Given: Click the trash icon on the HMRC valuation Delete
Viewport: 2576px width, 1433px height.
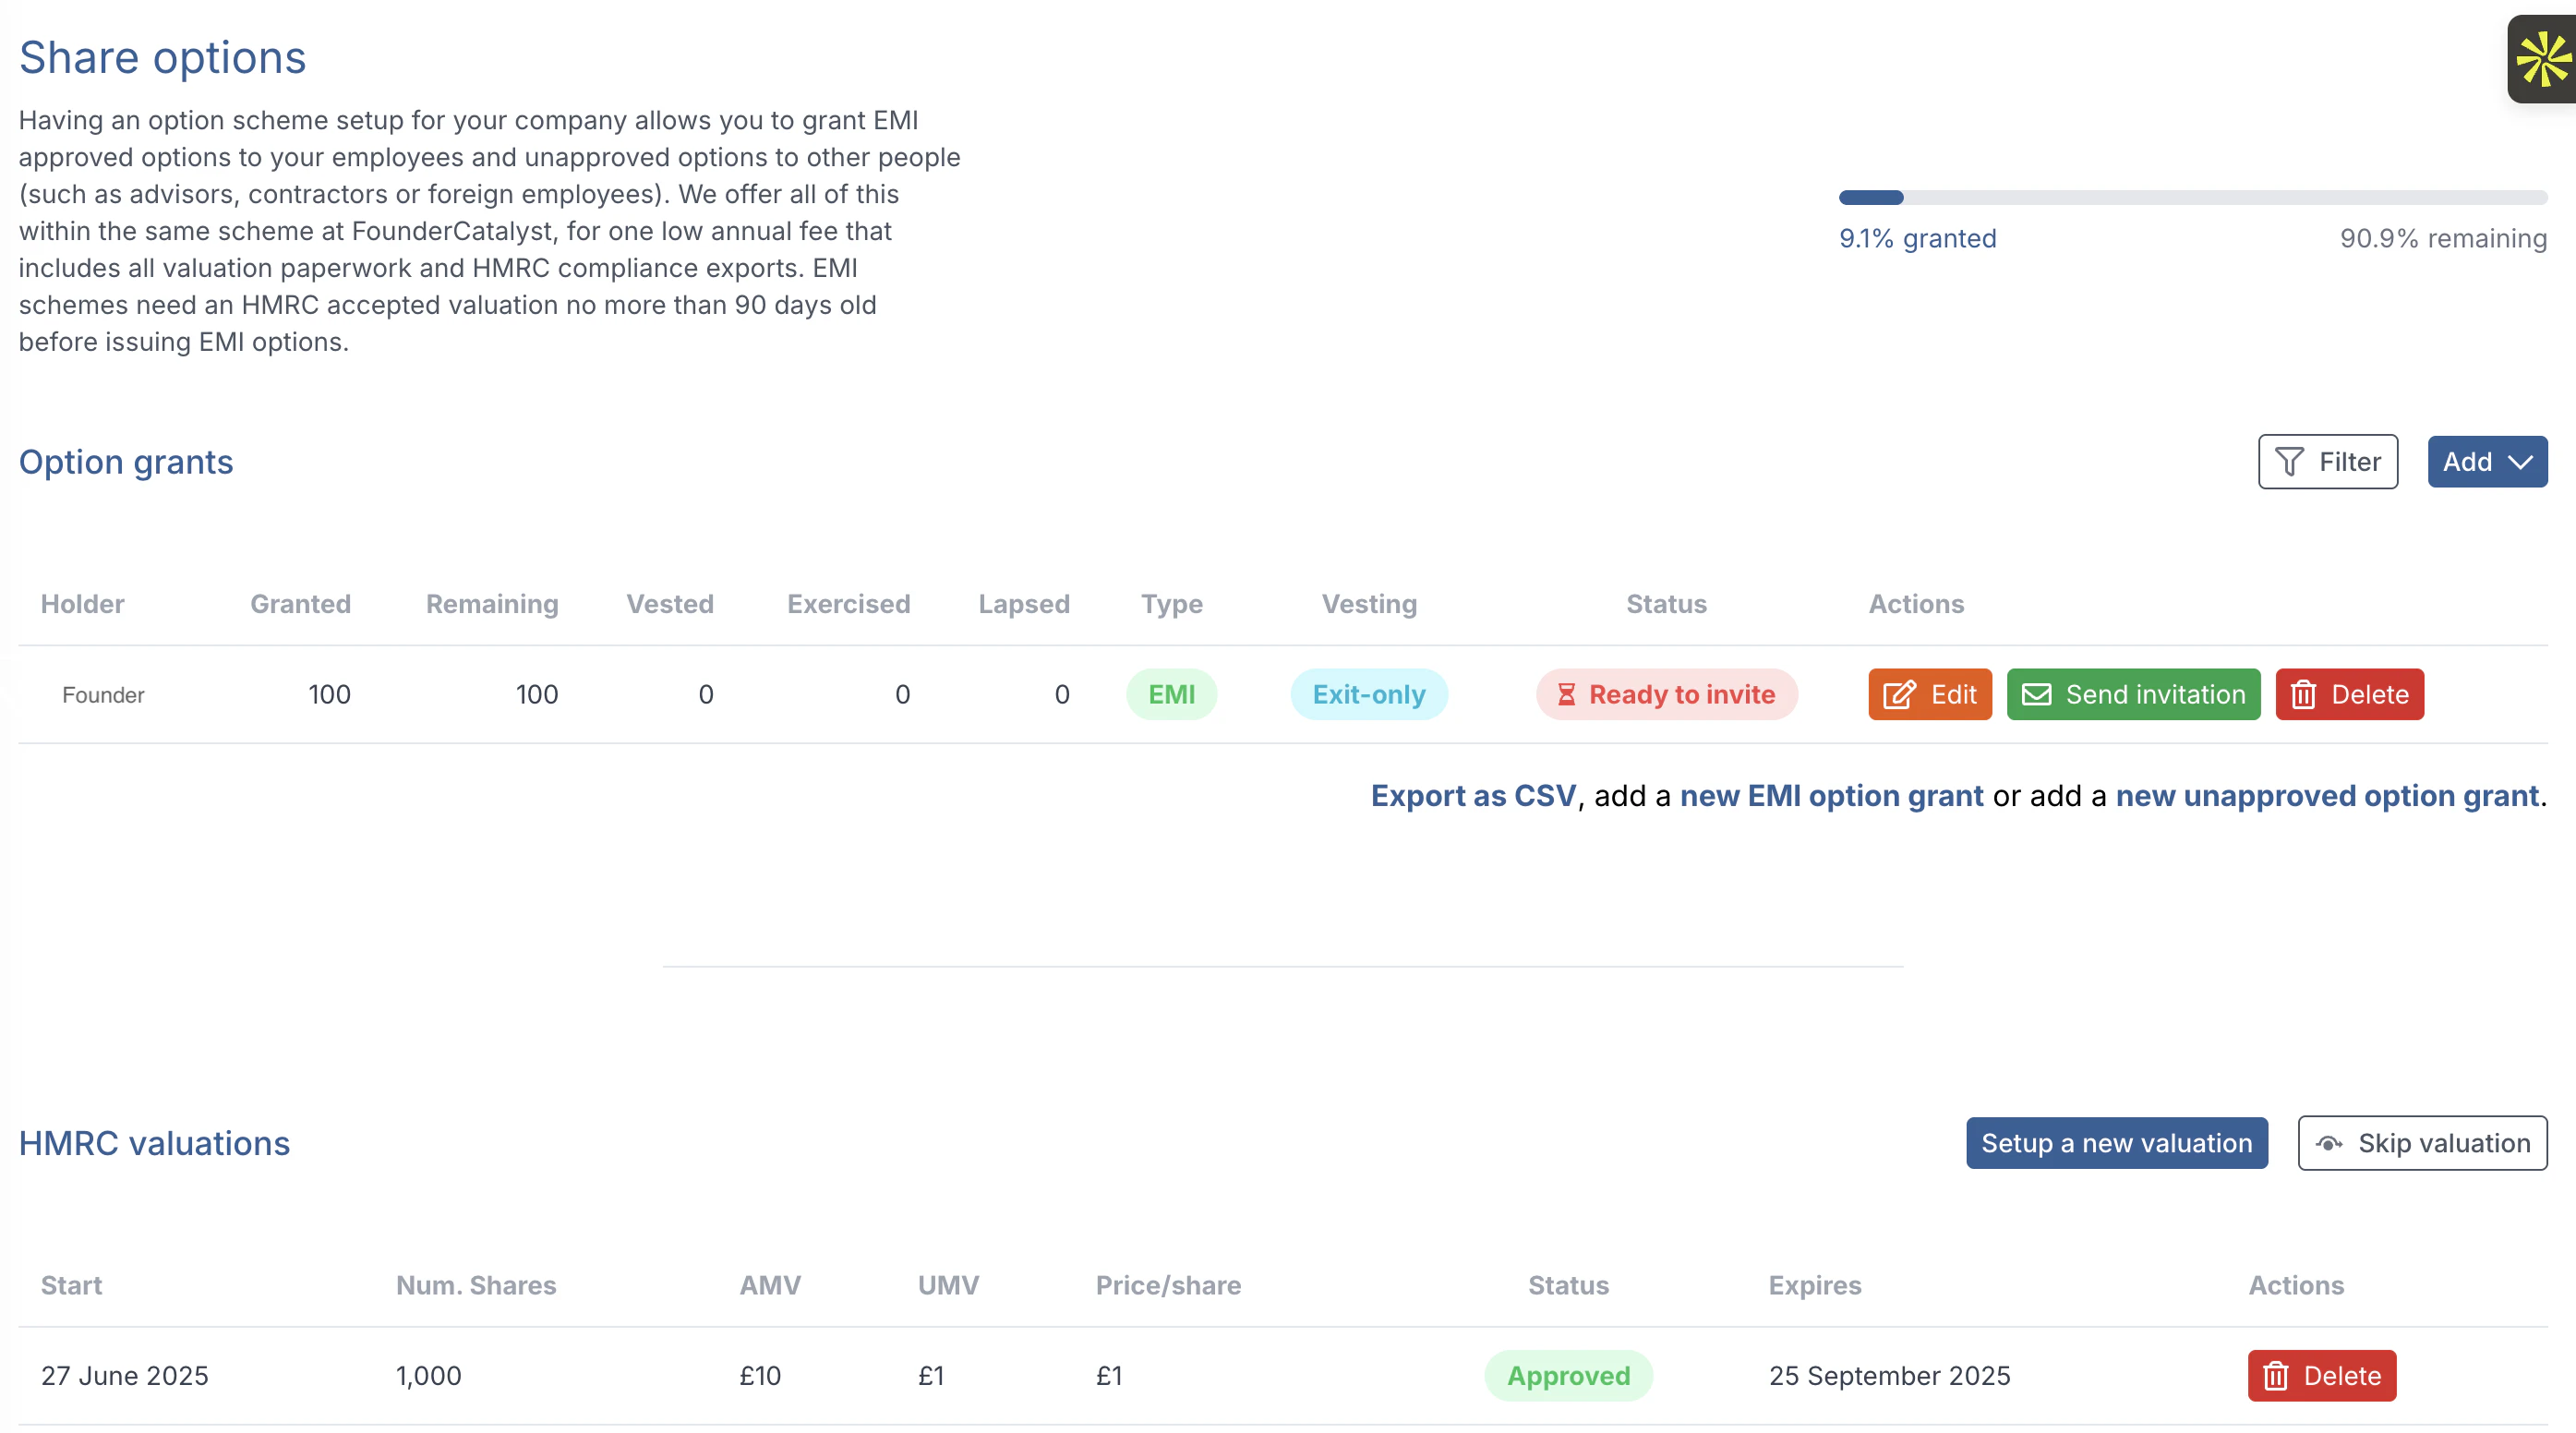Looking at the screenshot, I should (x=2277, y=1375).
